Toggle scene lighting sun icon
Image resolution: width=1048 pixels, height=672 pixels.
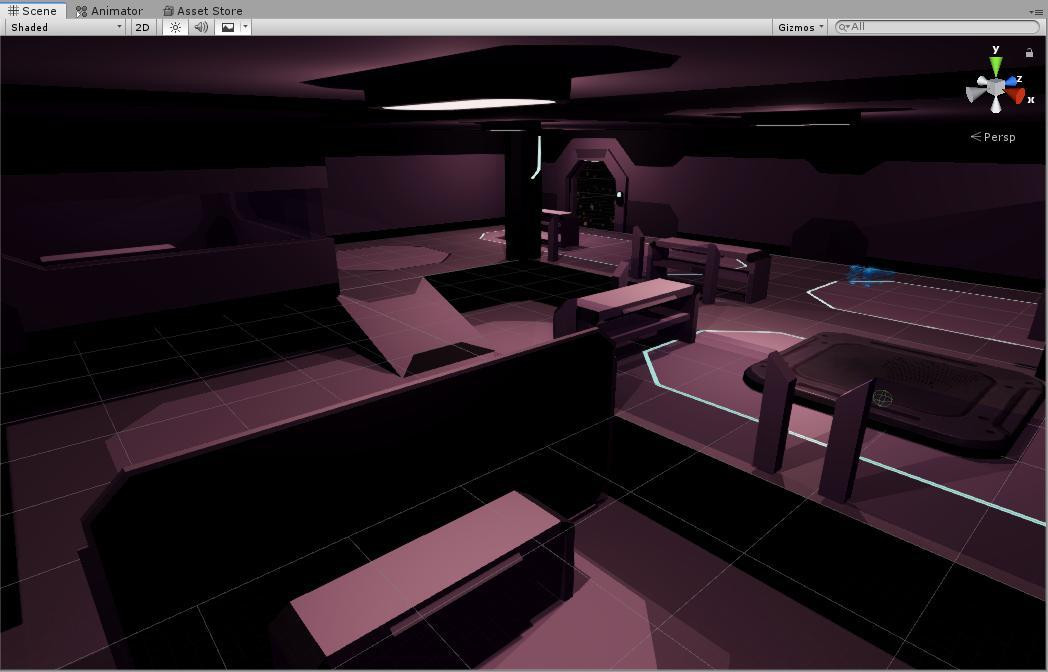pyautogui.click(x=175, y=27)
